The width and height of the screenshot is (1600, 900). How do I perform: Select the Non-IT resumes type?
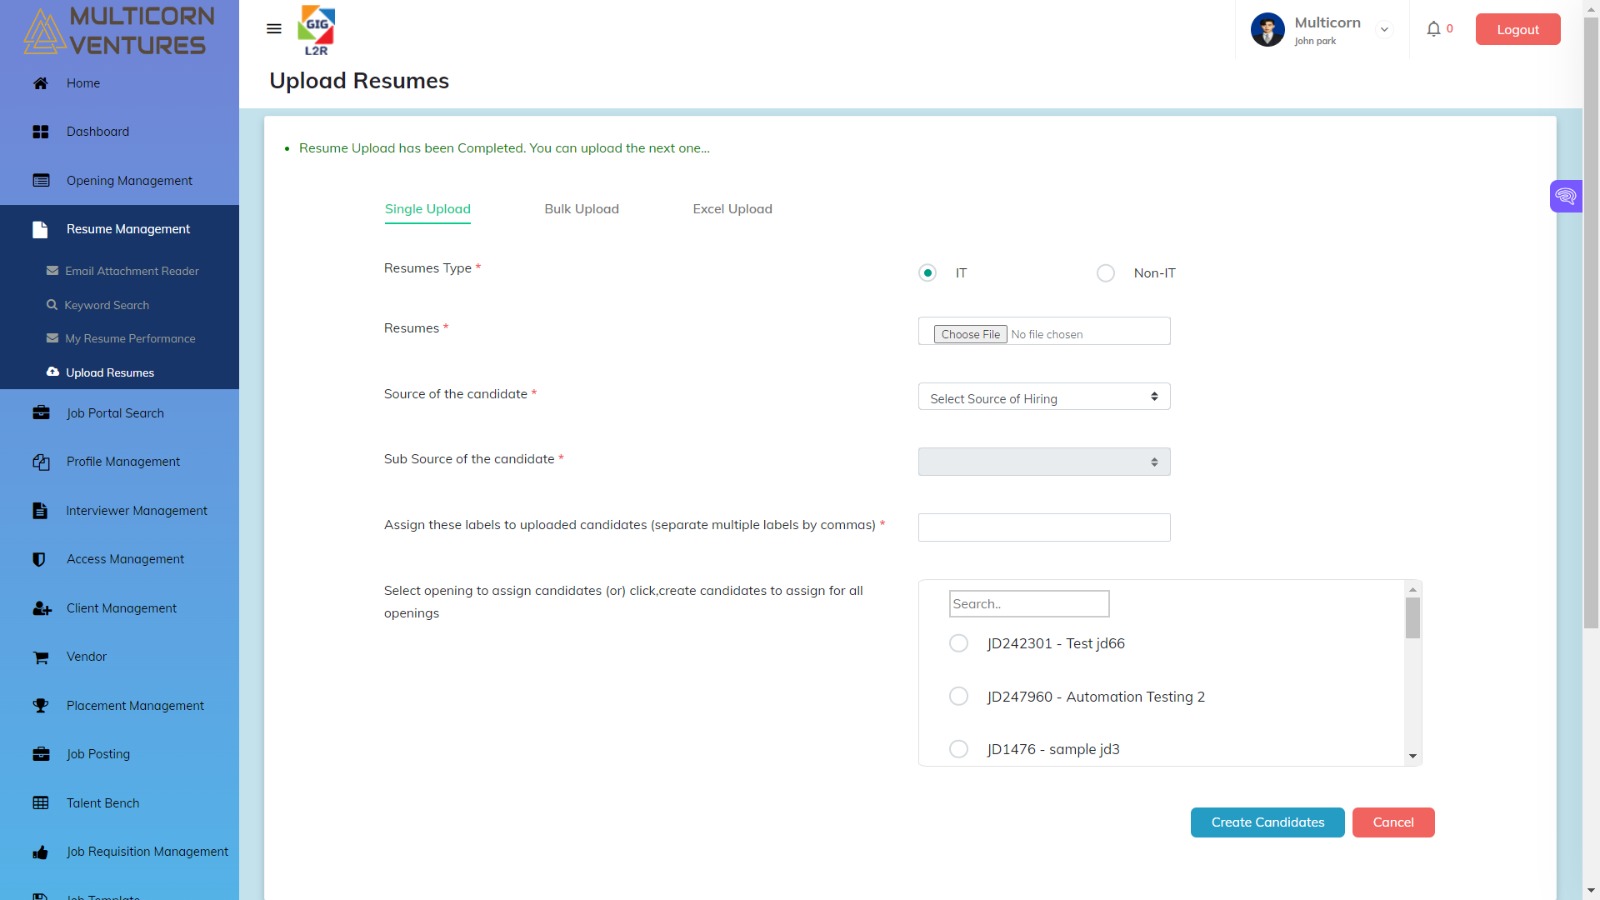1106,272
